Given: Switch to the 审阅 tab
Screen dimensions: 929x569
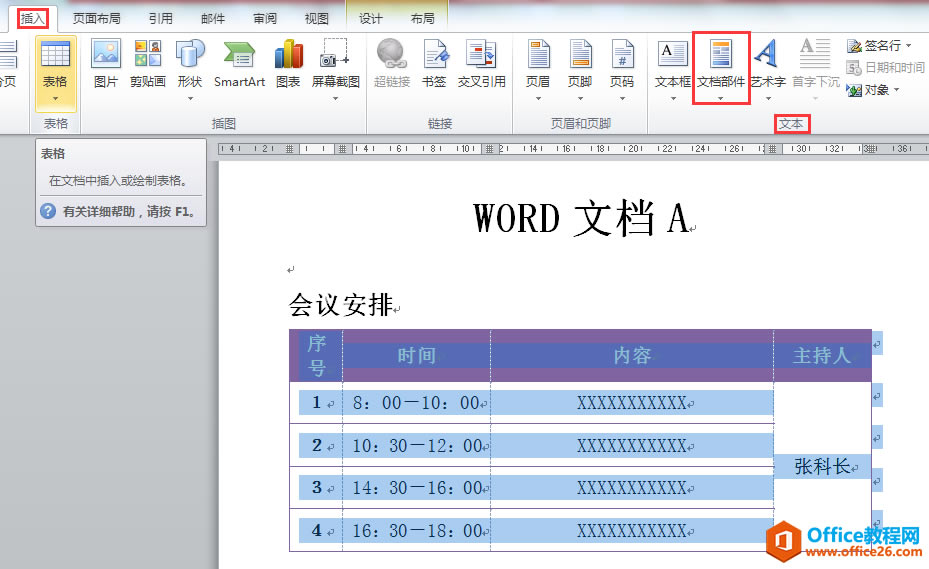Looking at the screenshot, I should 265,19.
